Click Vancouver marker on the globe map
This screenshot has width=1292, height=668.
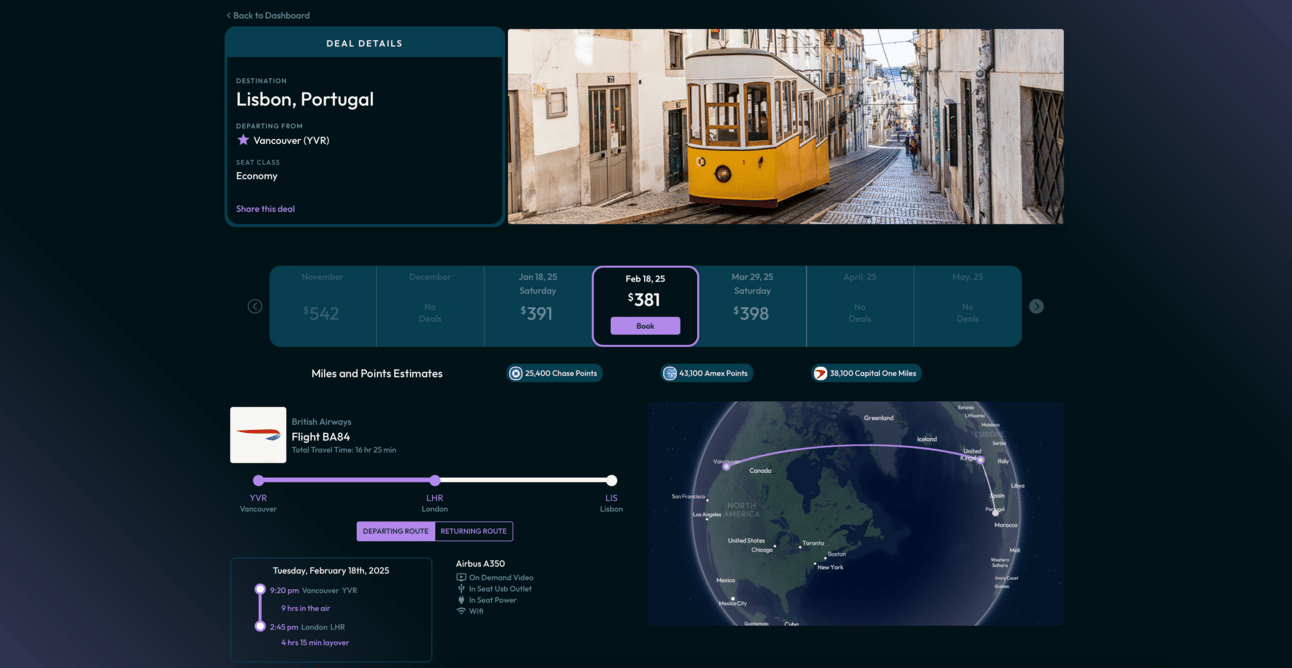[727, 466]
